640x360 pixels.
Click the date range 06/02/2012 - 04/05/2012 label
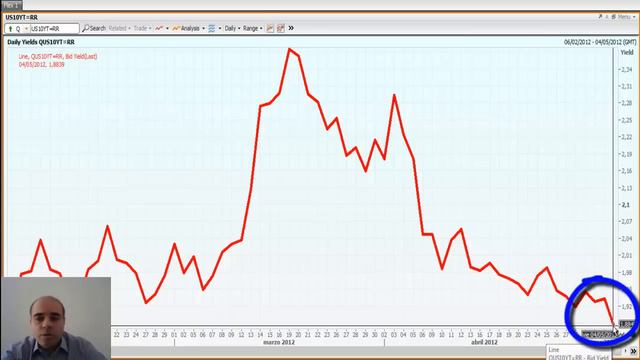click(x=600, y=42)
